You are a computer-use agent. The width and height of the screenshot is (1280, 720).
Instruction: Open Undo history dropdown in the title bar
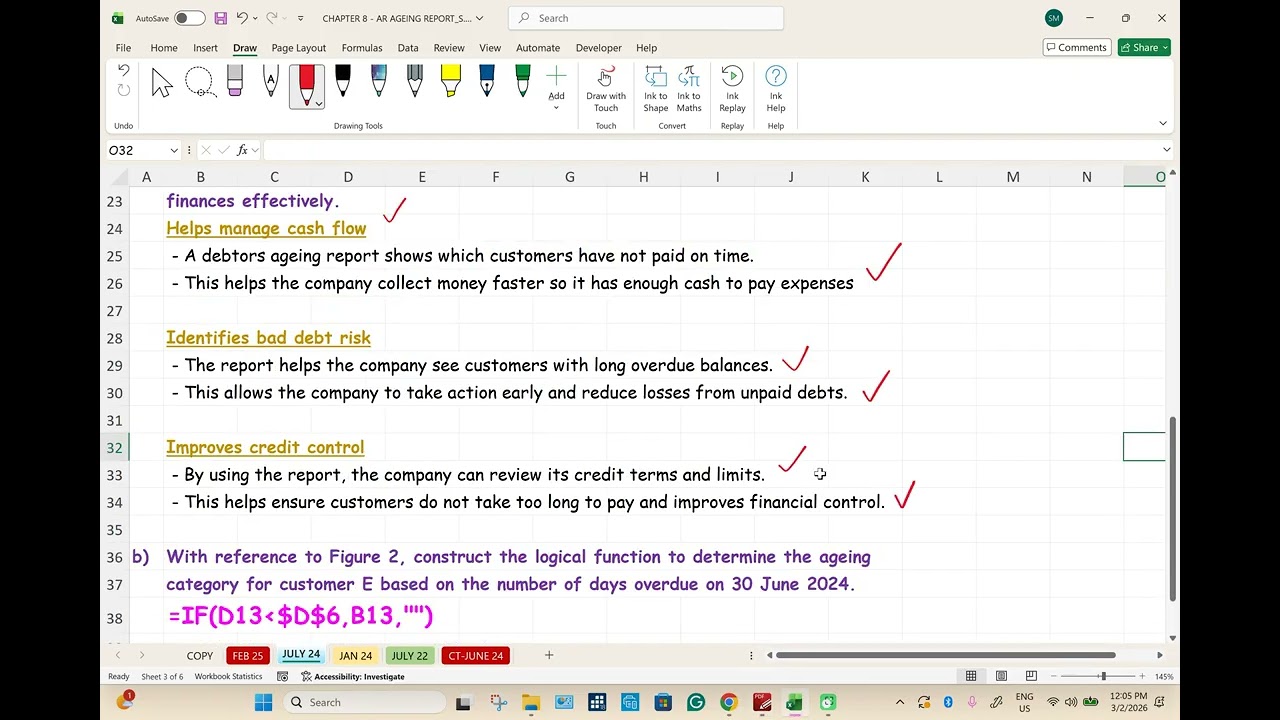(256, 18)
